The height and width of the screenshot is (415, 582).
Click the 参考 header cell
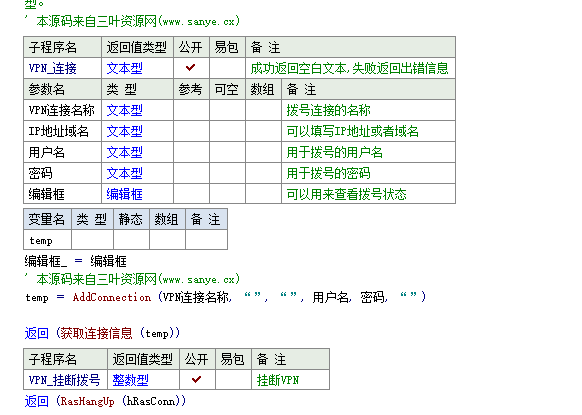point(191,89)
